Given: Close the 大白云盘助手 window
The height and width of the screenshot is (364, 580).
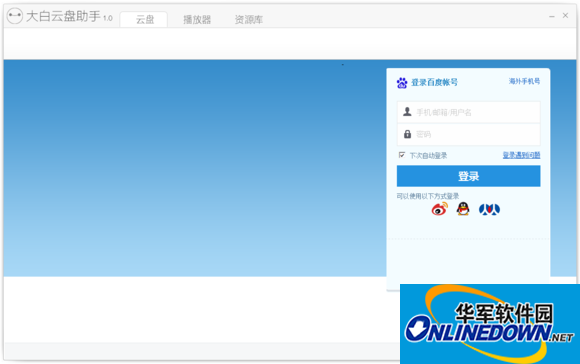Looking at the screenshot, I should click(565, 16).
